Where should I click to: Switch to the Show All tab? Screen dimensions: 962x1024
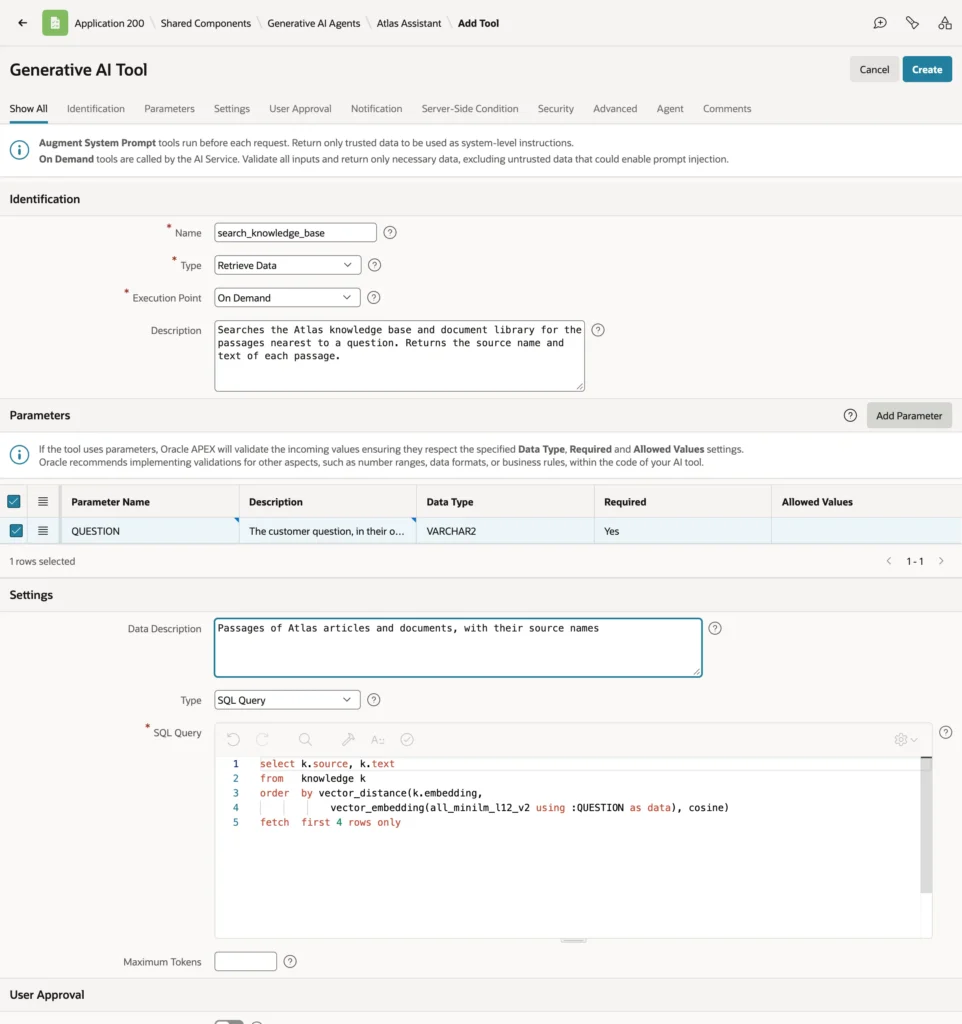29,108
